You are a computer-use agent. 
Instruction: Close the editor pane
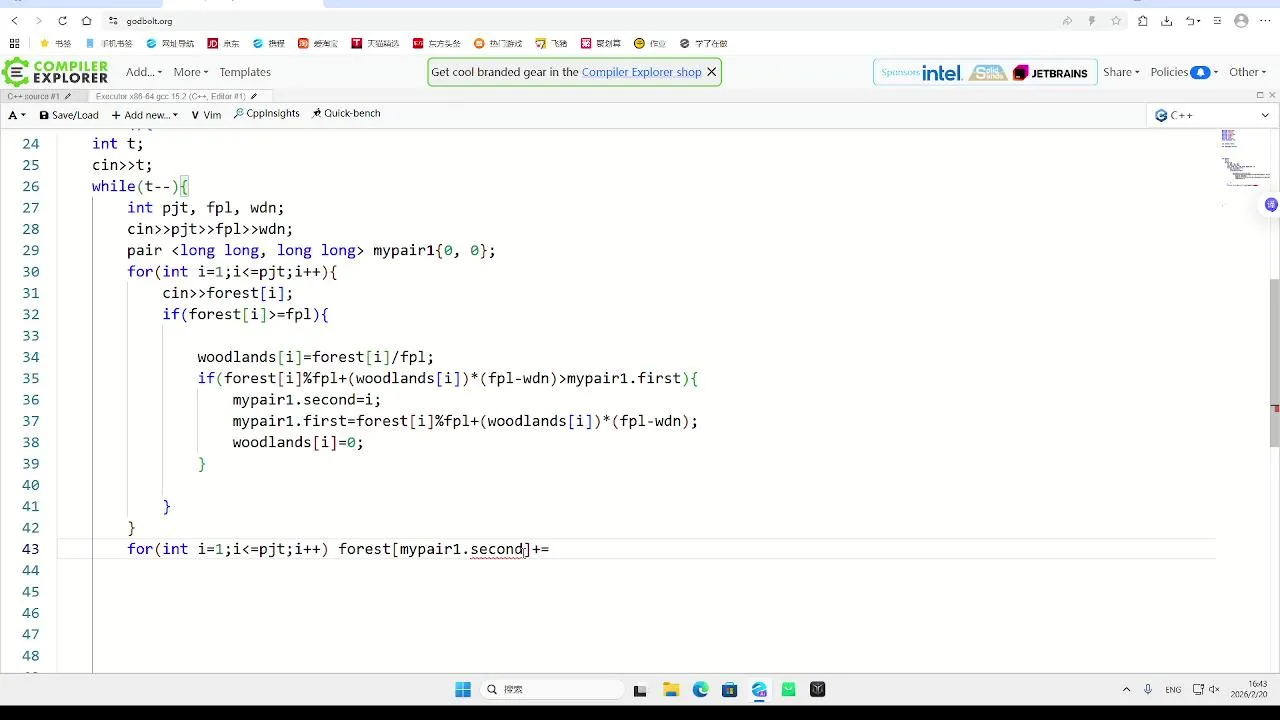tap(1272, 95)
